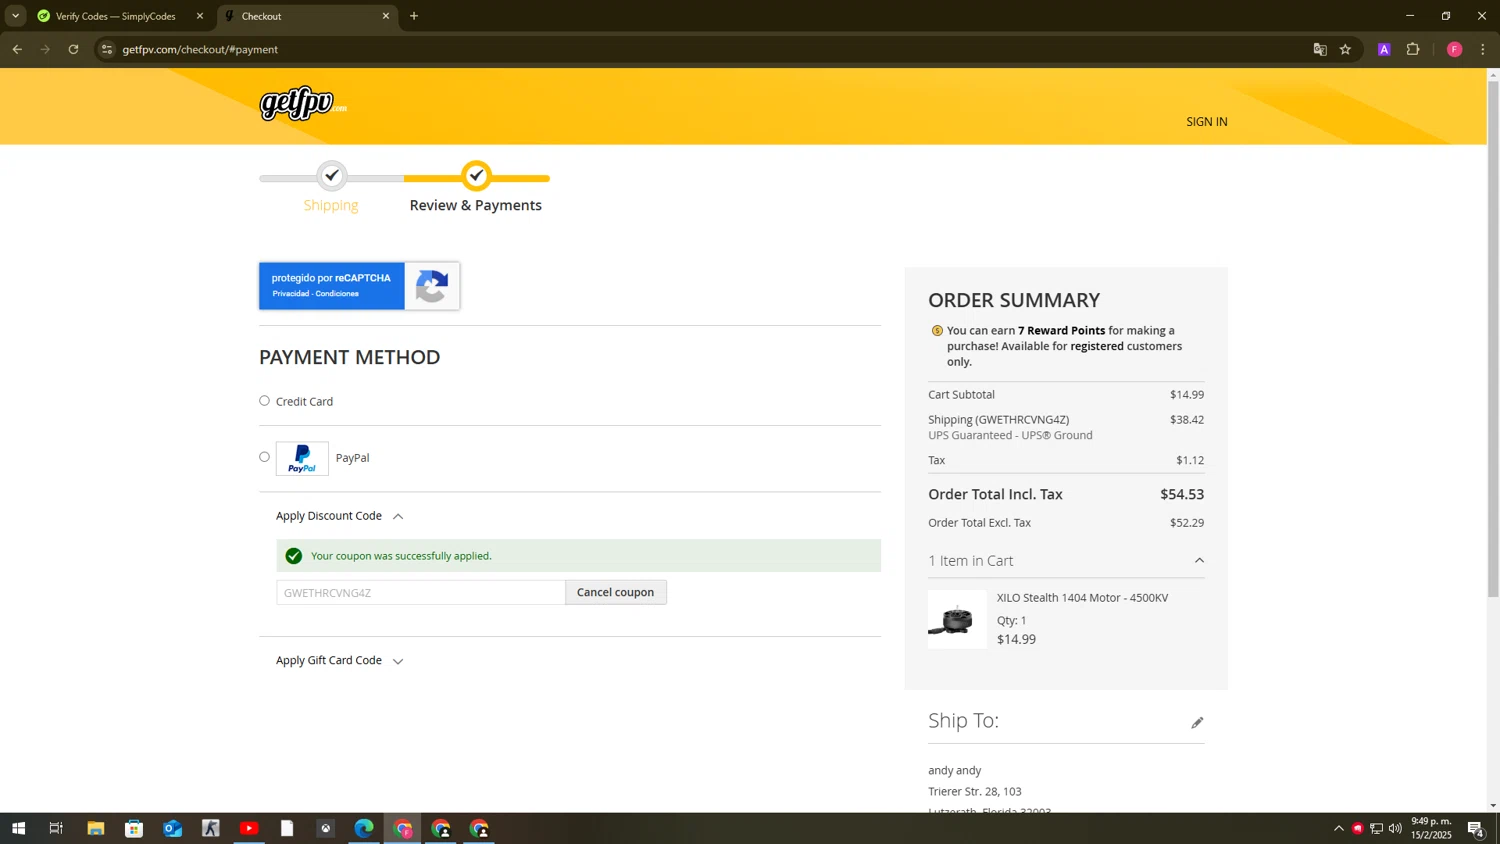Viewport: 1500px width, 844px height.
Task: Open reCAPTCHA Privacidad link
Action: click(x=290, y=294)
